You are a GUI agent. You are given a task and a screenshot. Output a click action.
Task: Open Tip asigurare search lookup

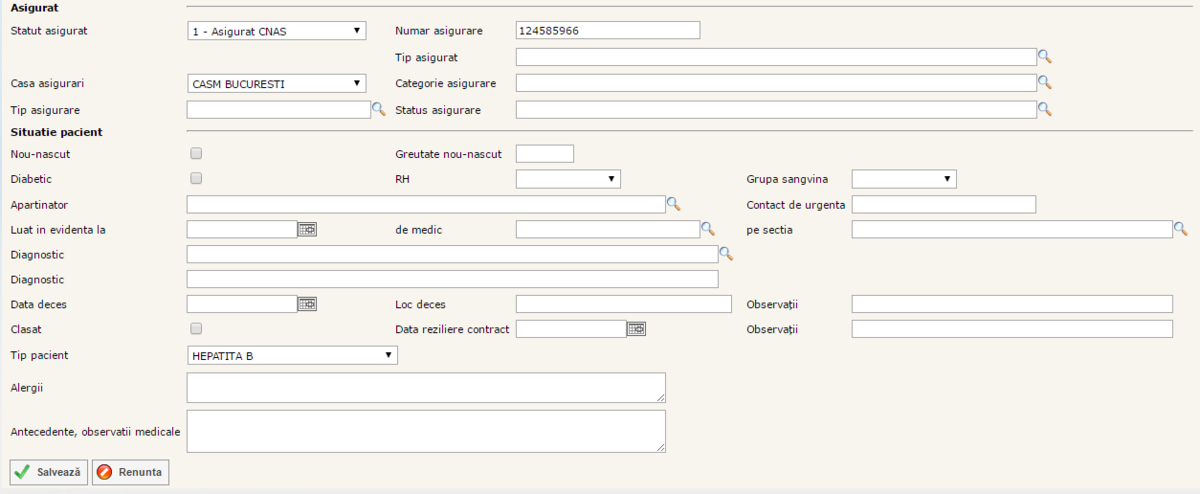(379, 109)
